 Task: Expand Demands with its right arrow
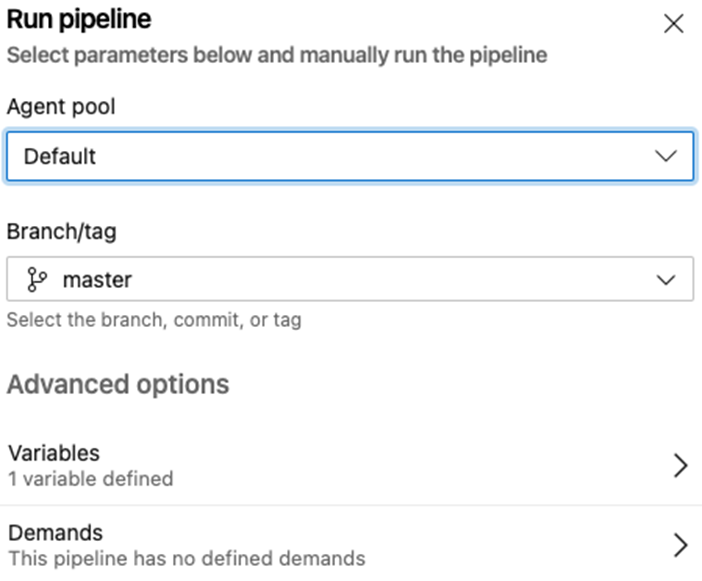[681, 545]
